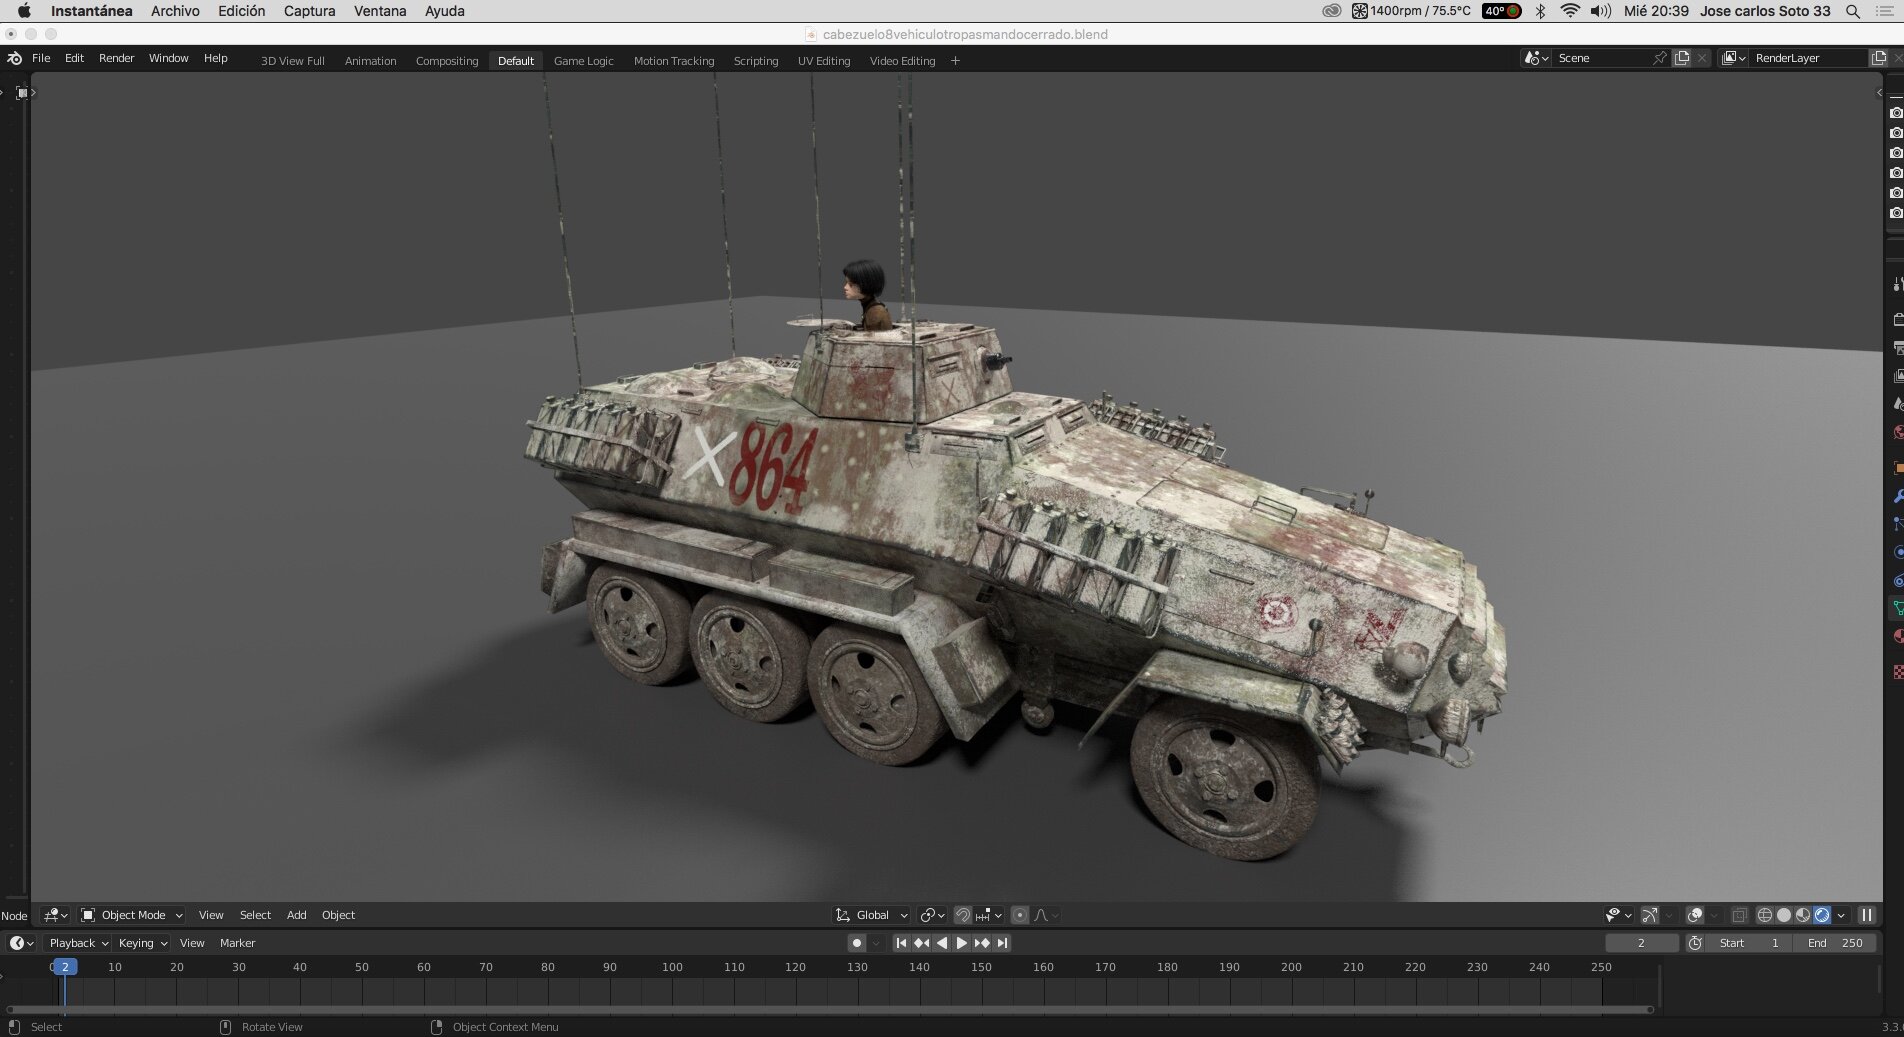Select rendered viewport shading

(x=1822, y=915)
